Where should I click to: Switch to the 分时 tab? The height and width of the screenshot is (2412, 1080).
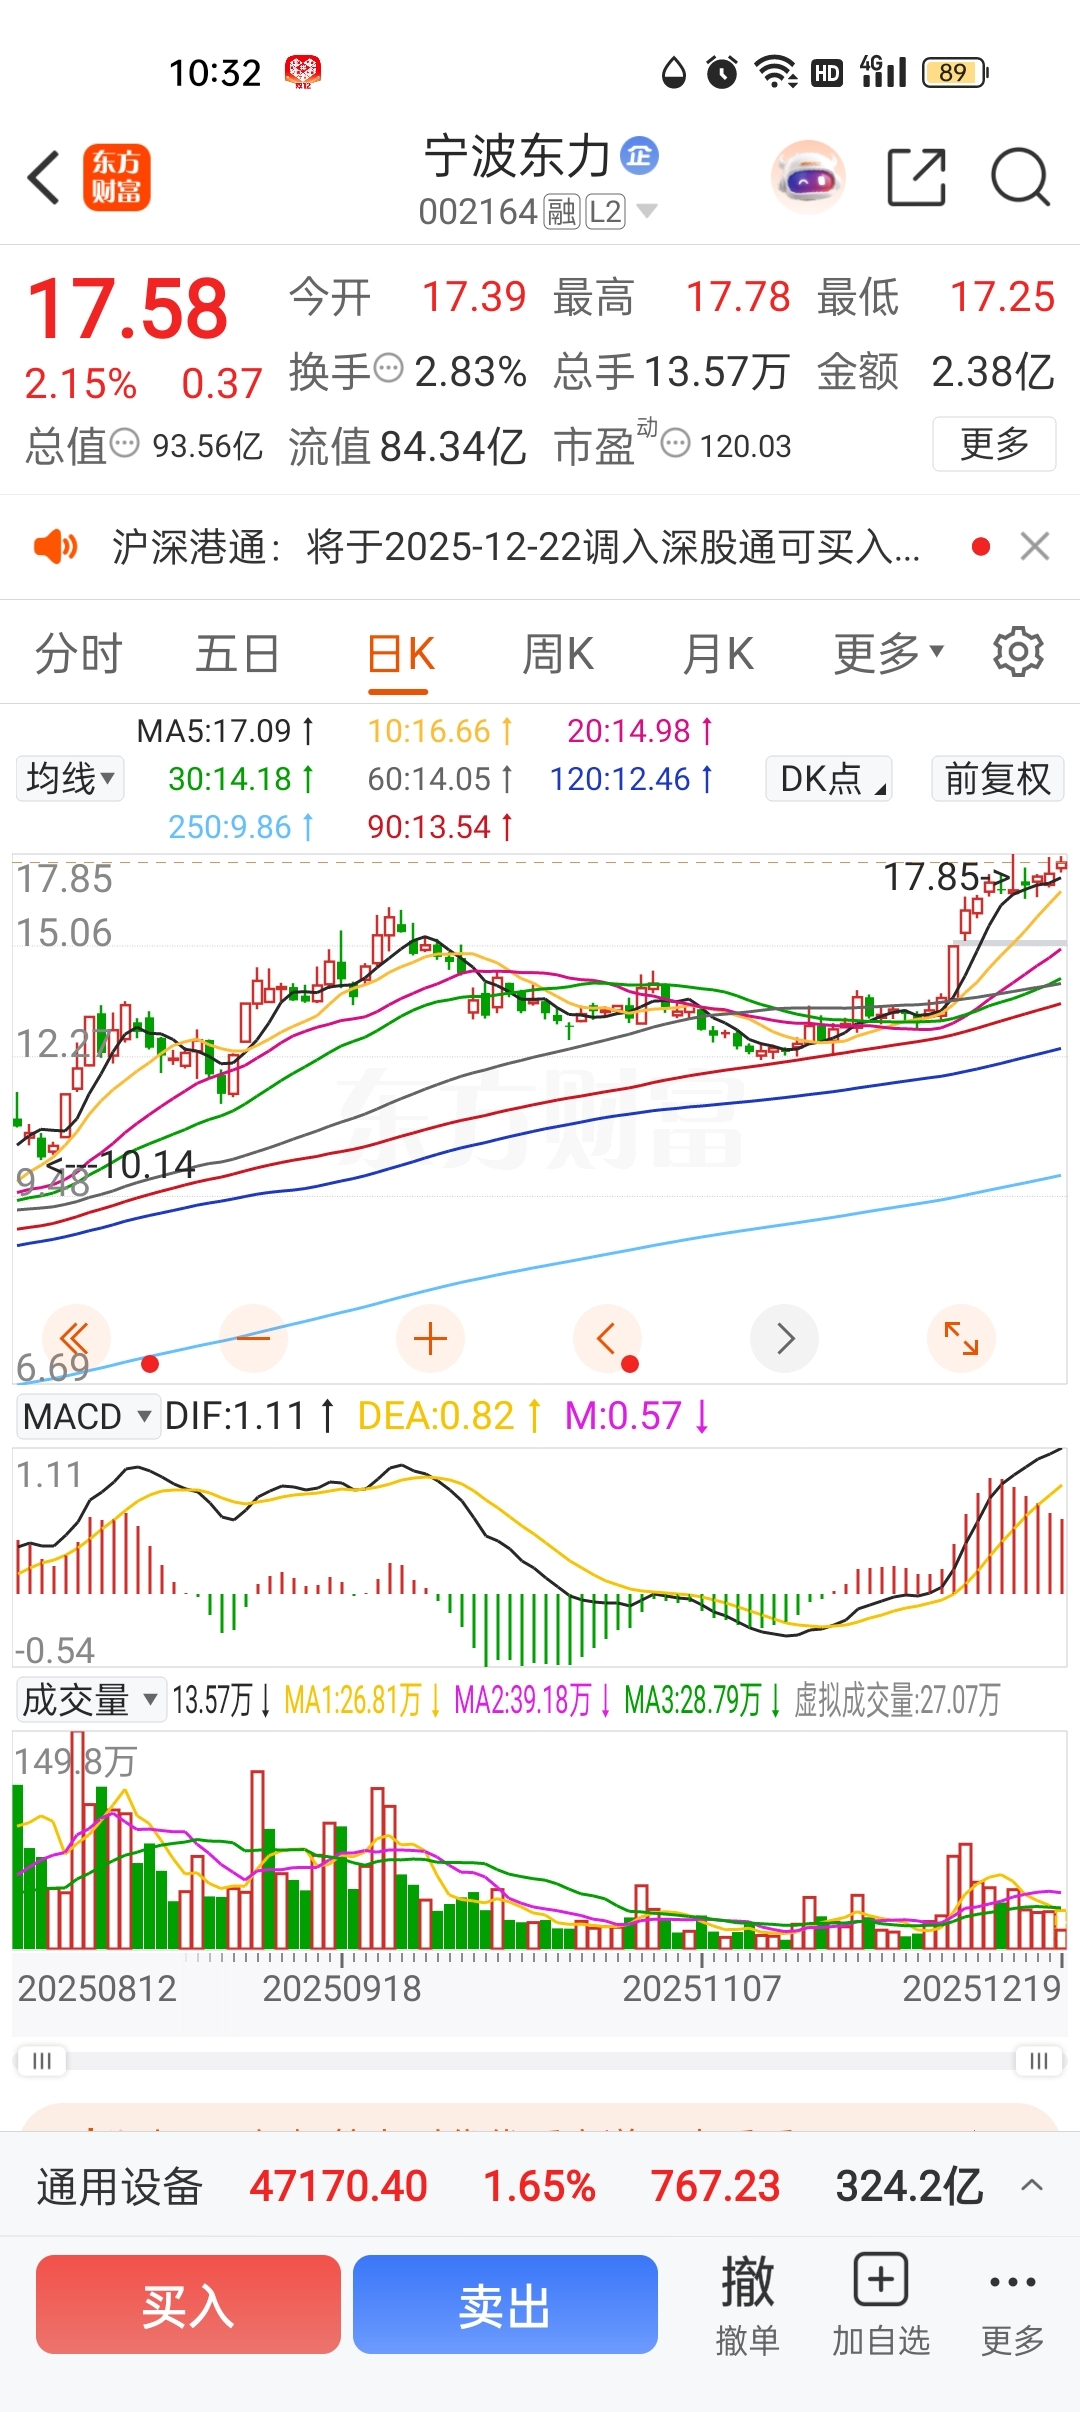click(78, 654)
